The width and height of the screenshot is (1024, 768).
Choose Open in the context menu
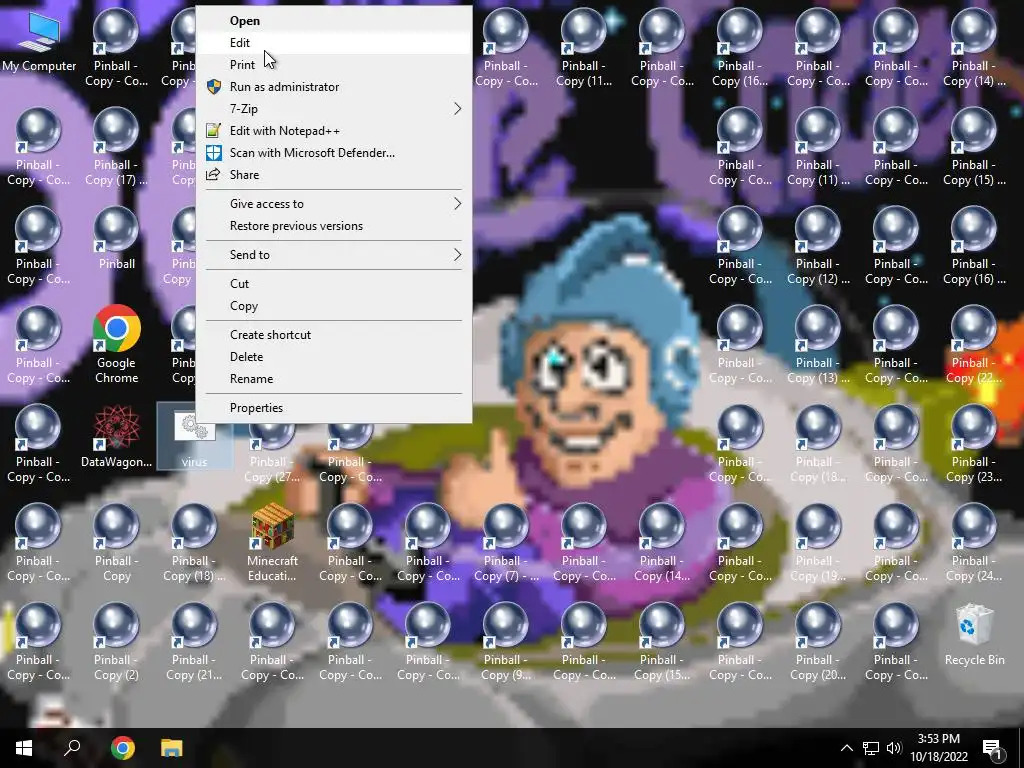(x=334, y=21)
